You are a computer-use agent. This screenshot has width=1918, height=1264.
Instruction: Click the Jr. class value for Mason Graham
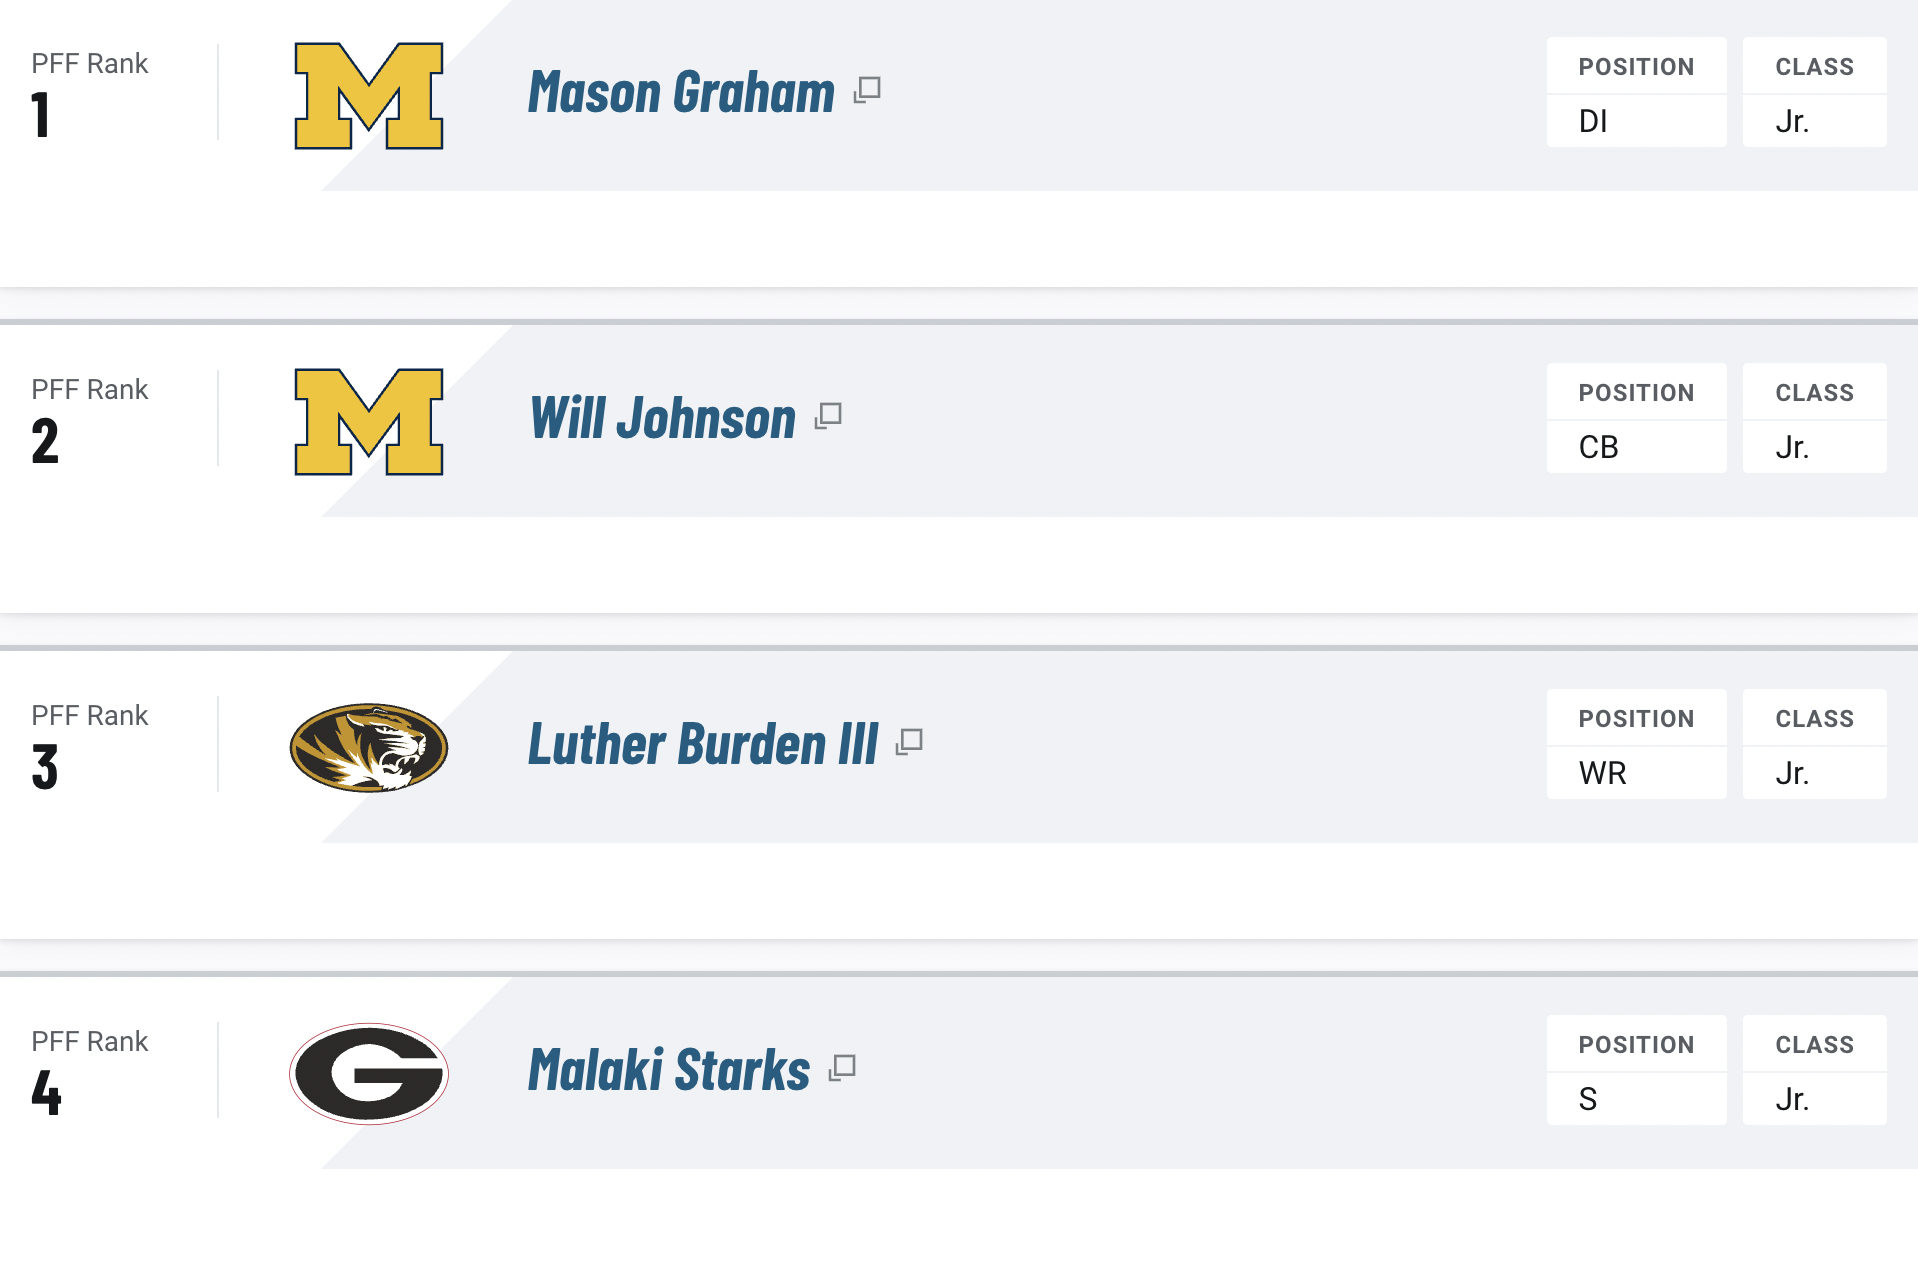point(1792,122)
